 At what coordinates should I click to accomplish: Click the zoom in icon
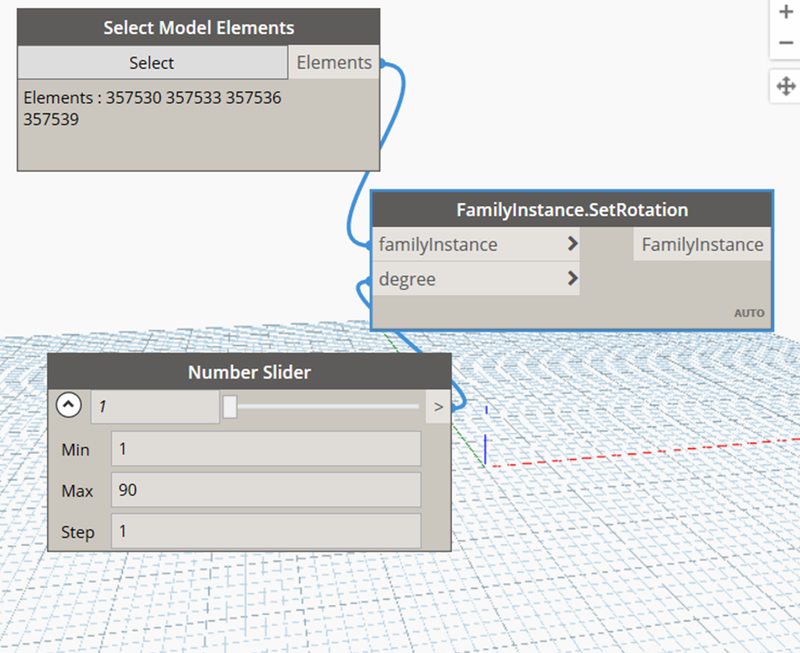pyautogui.click(x=786, y=12)
